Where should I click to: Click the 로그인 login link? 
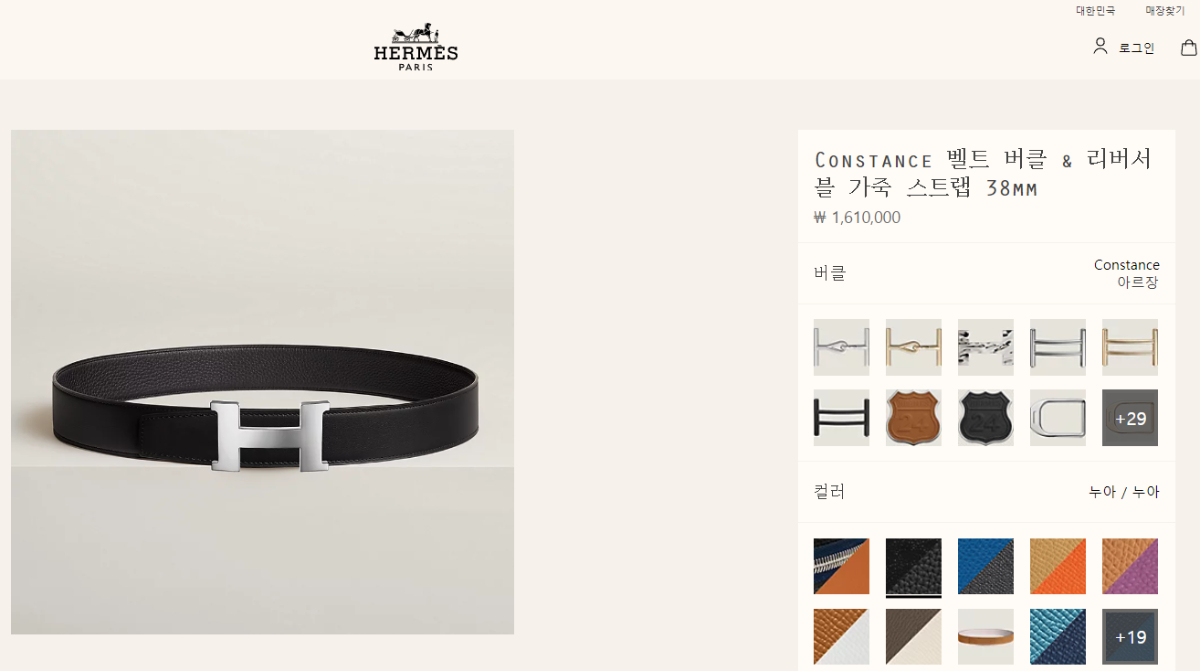pyautogui.click(x=1136, y=47)
